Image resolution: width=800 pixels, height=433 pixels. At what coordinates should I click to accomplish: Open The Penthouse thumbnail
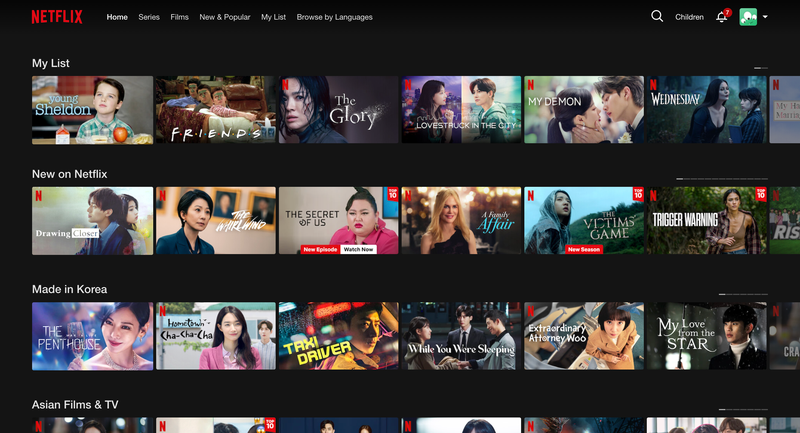(92, 336)
